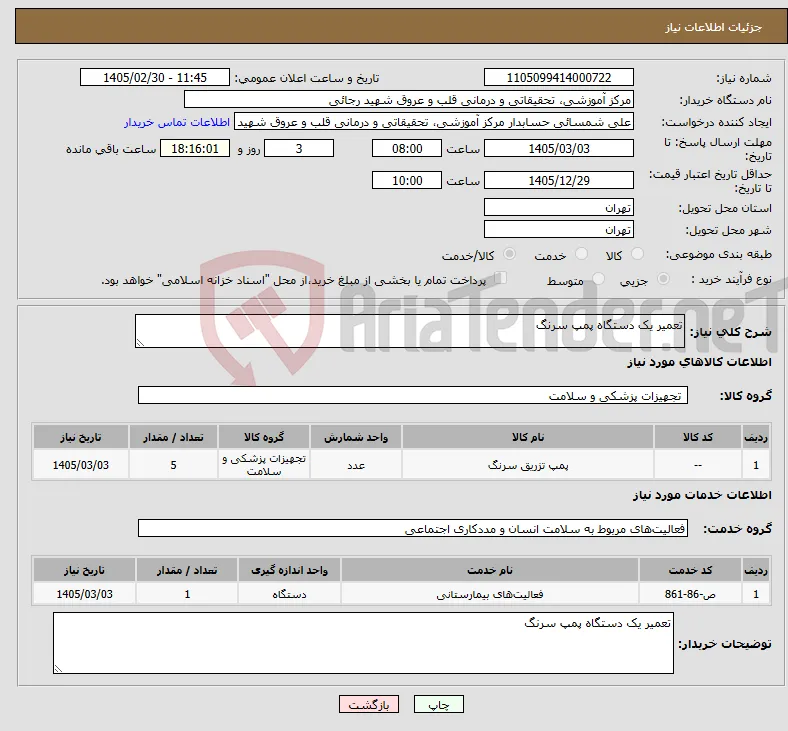
Task: Click the اطلاعات کالاهای مورد نیاز heading
Action: point(700,362)
